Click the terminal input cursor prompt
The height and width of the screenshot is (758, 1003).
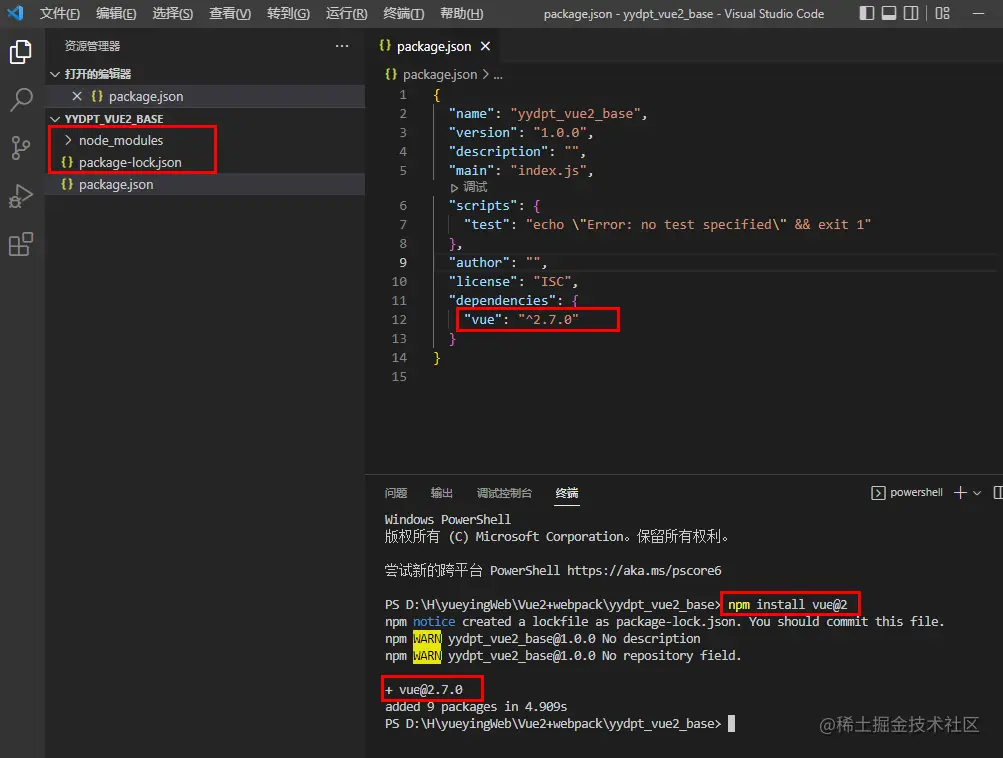(x=731, y=723)
